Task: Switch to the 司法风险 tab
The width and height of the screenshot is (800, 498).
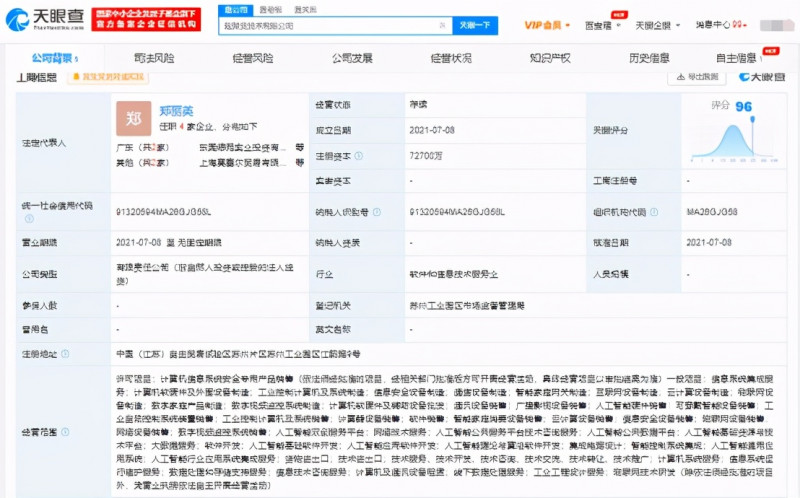Action: click(x=153, y=58)
